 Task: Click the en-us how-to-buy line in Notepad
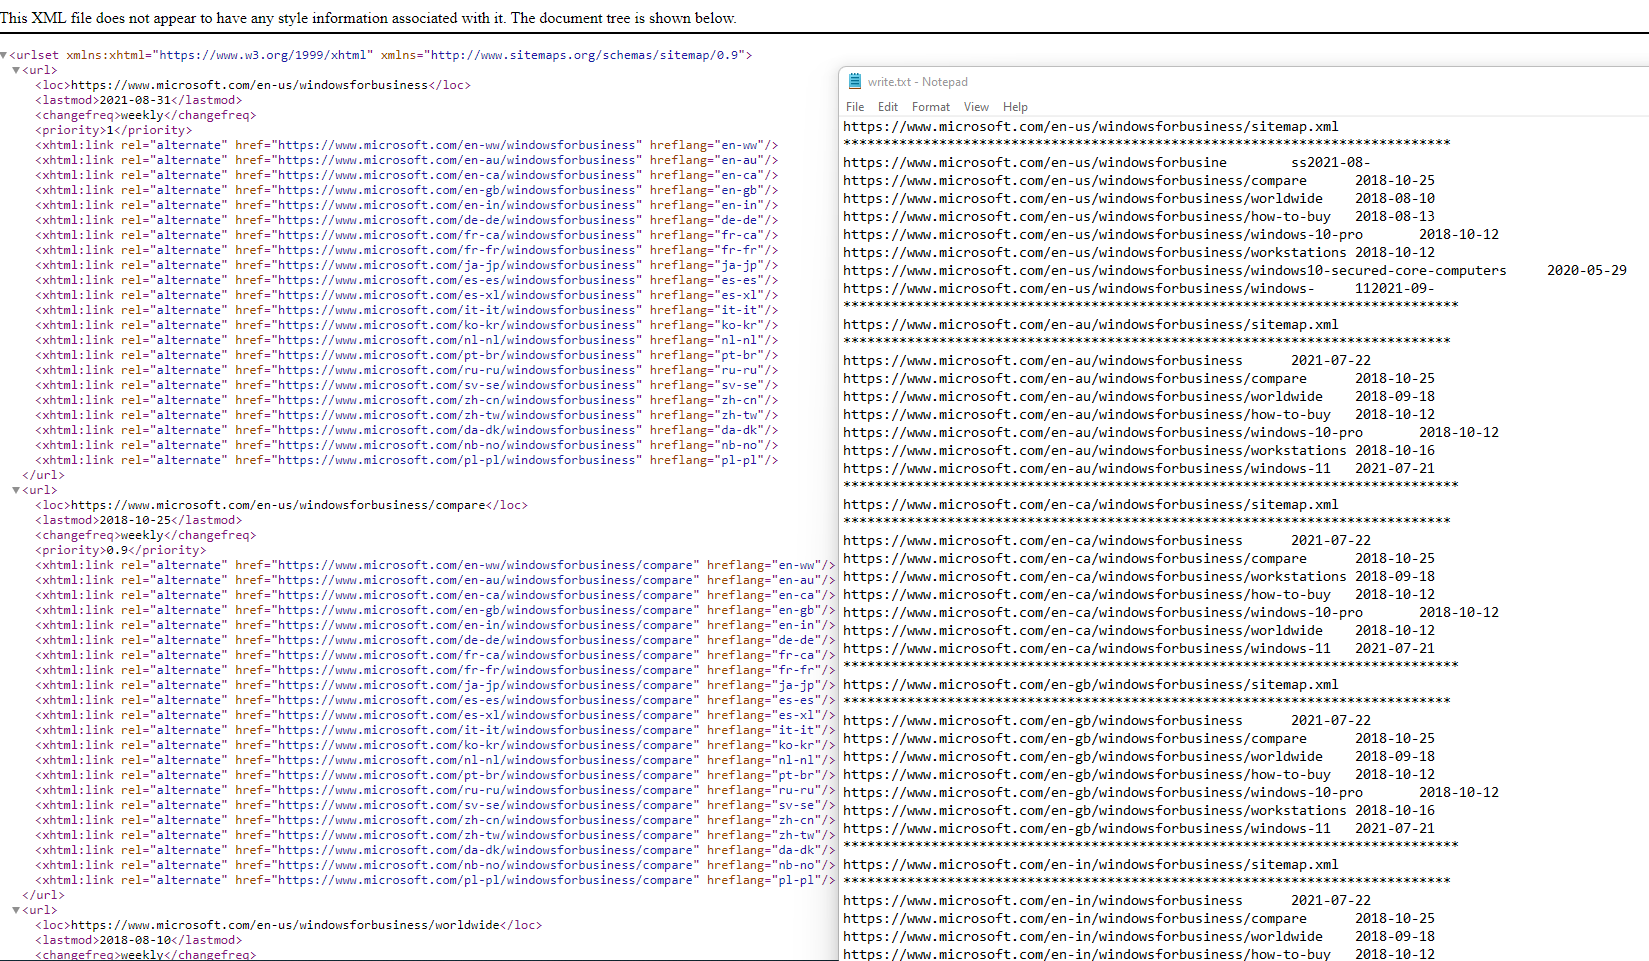tap(1139, 217)
